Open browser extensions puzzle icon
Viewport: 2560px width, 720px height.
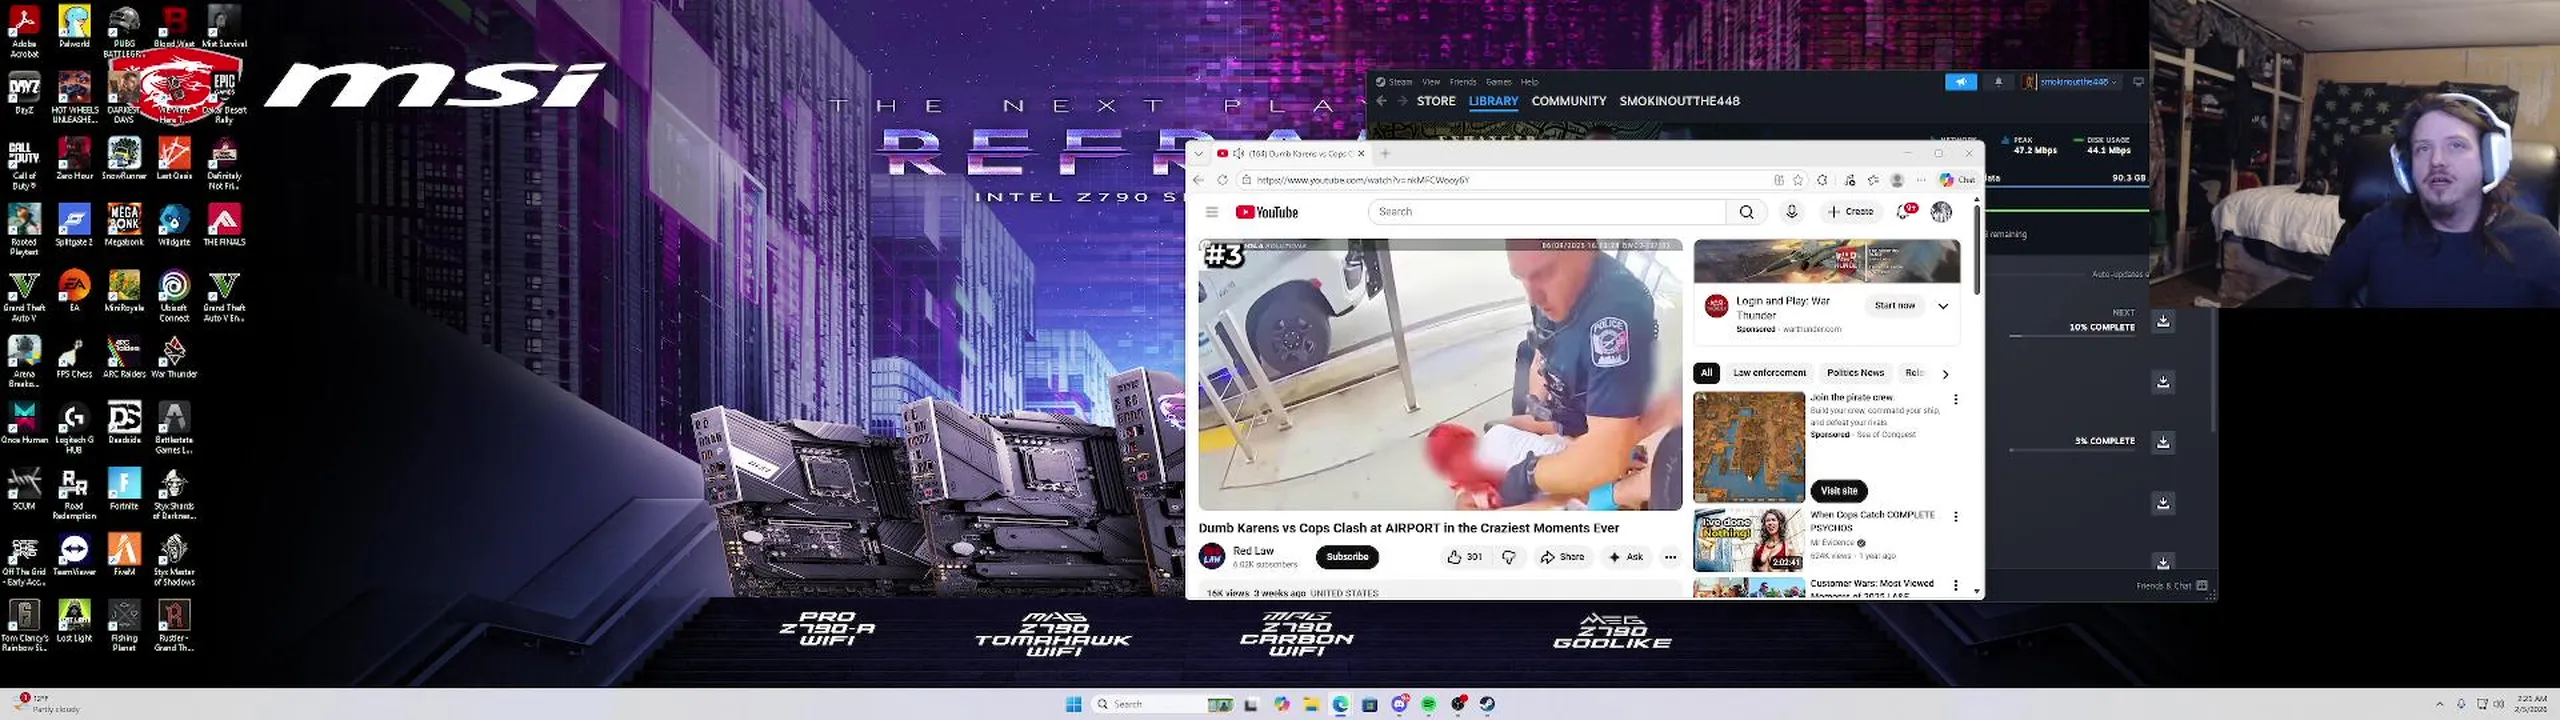(1822, 180)
